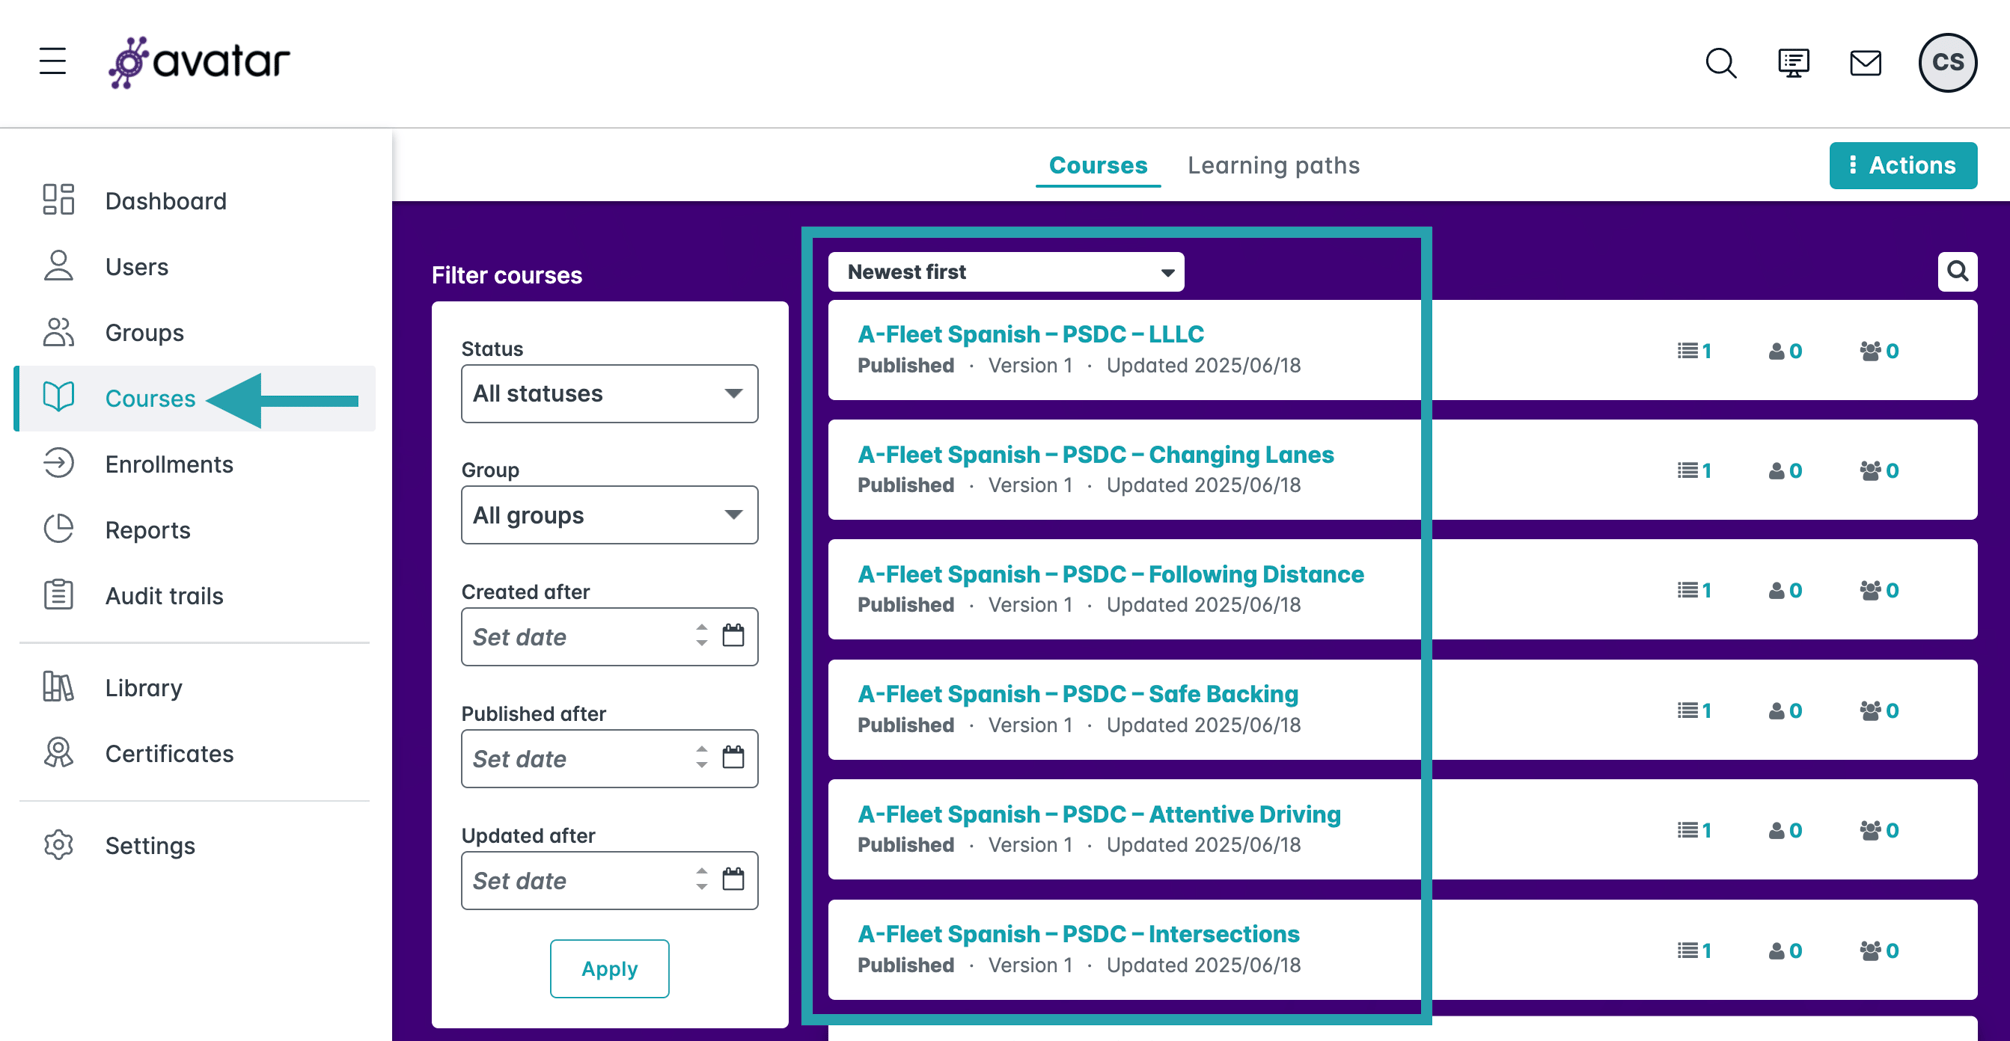Image resolution: width=2010 pixels, height=1041 pixels.
Task: Open A-Fleet Spanish – PSDC – Safe Backing course
Action: (1077, 694)
